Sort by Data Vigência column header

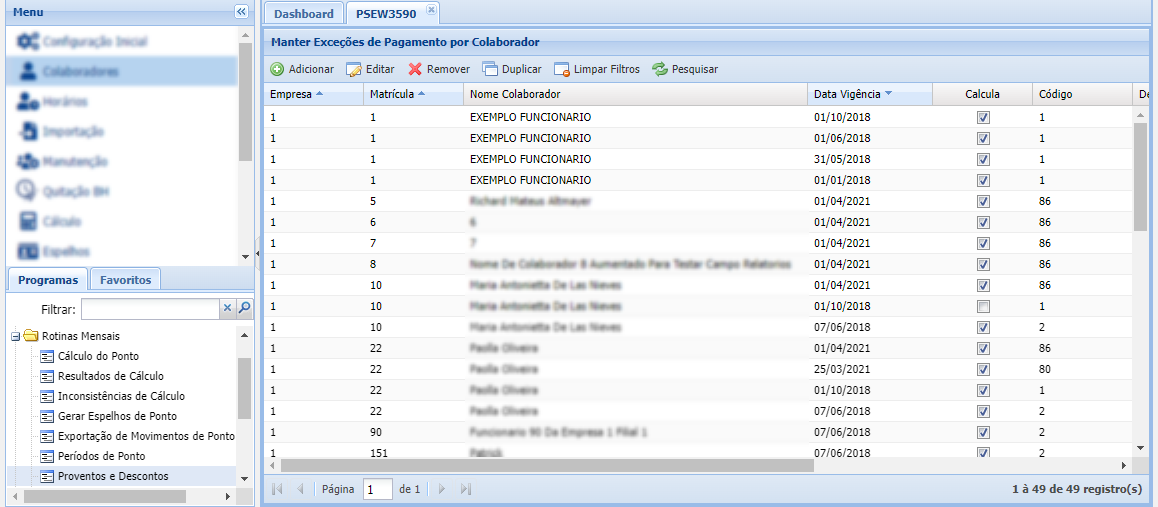coord(847,94)
